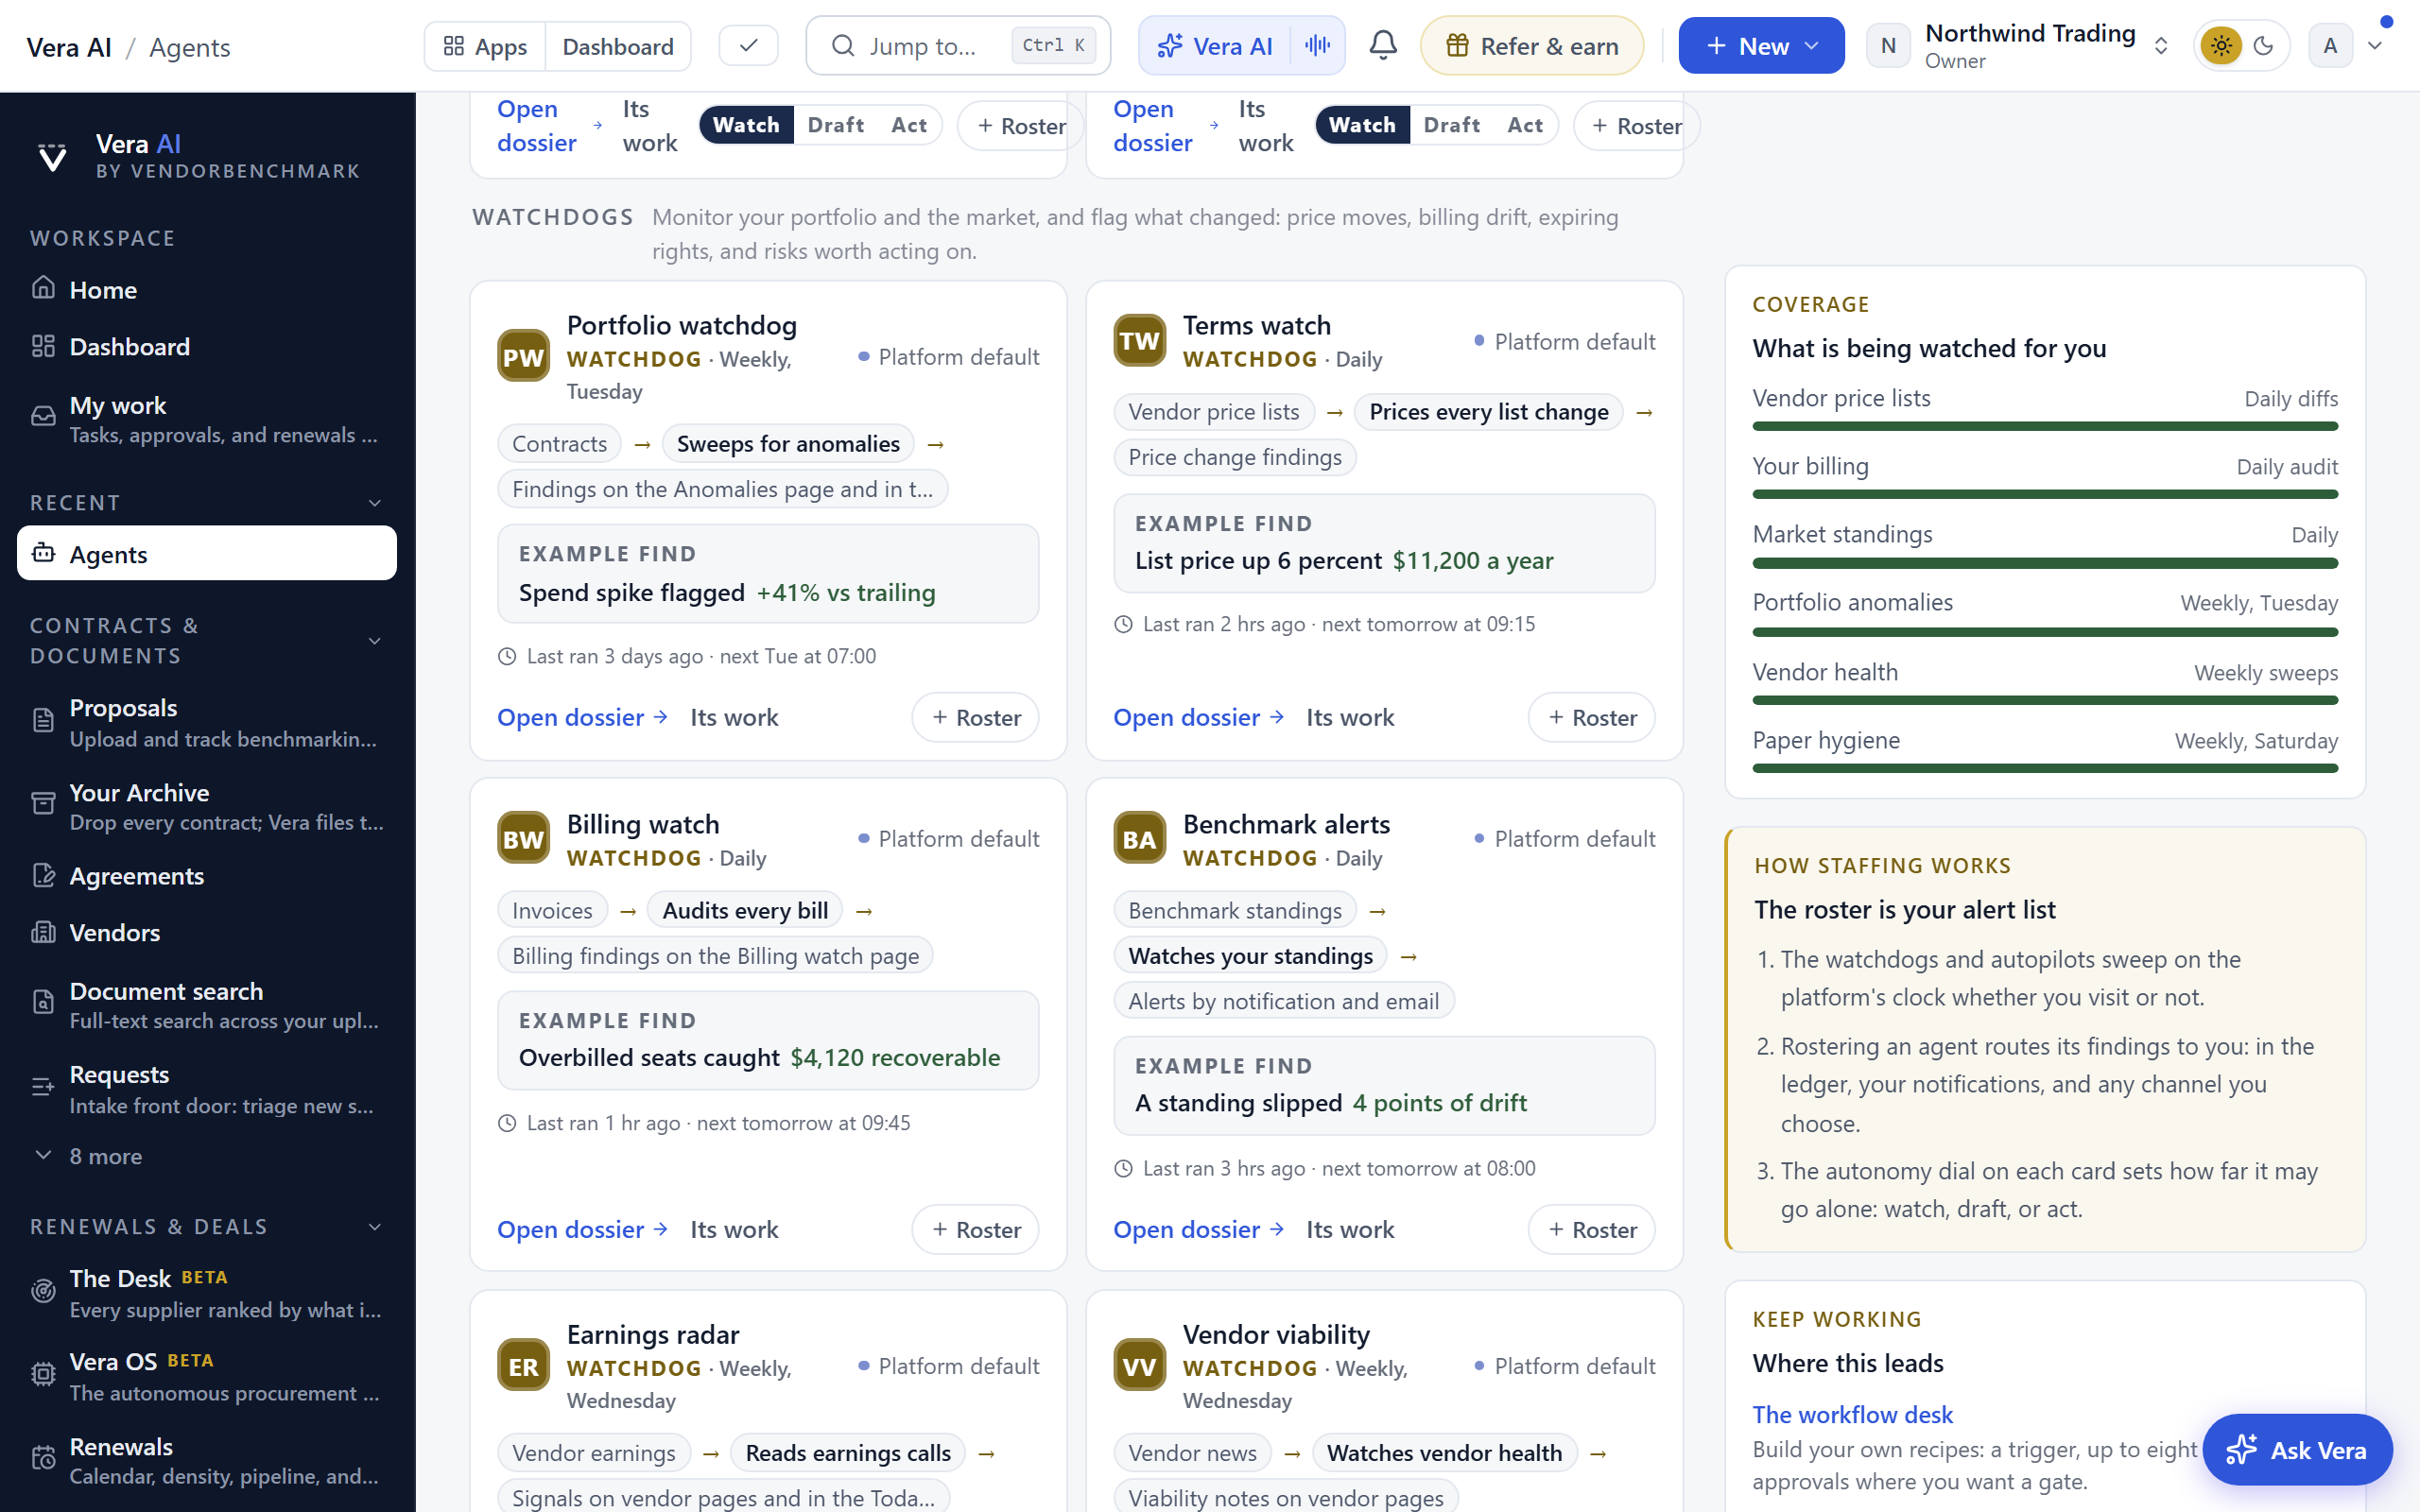Switch to dark theme with the moon icon
This screenshot has height=1512, width=2420.
[x=2264, y=46]
